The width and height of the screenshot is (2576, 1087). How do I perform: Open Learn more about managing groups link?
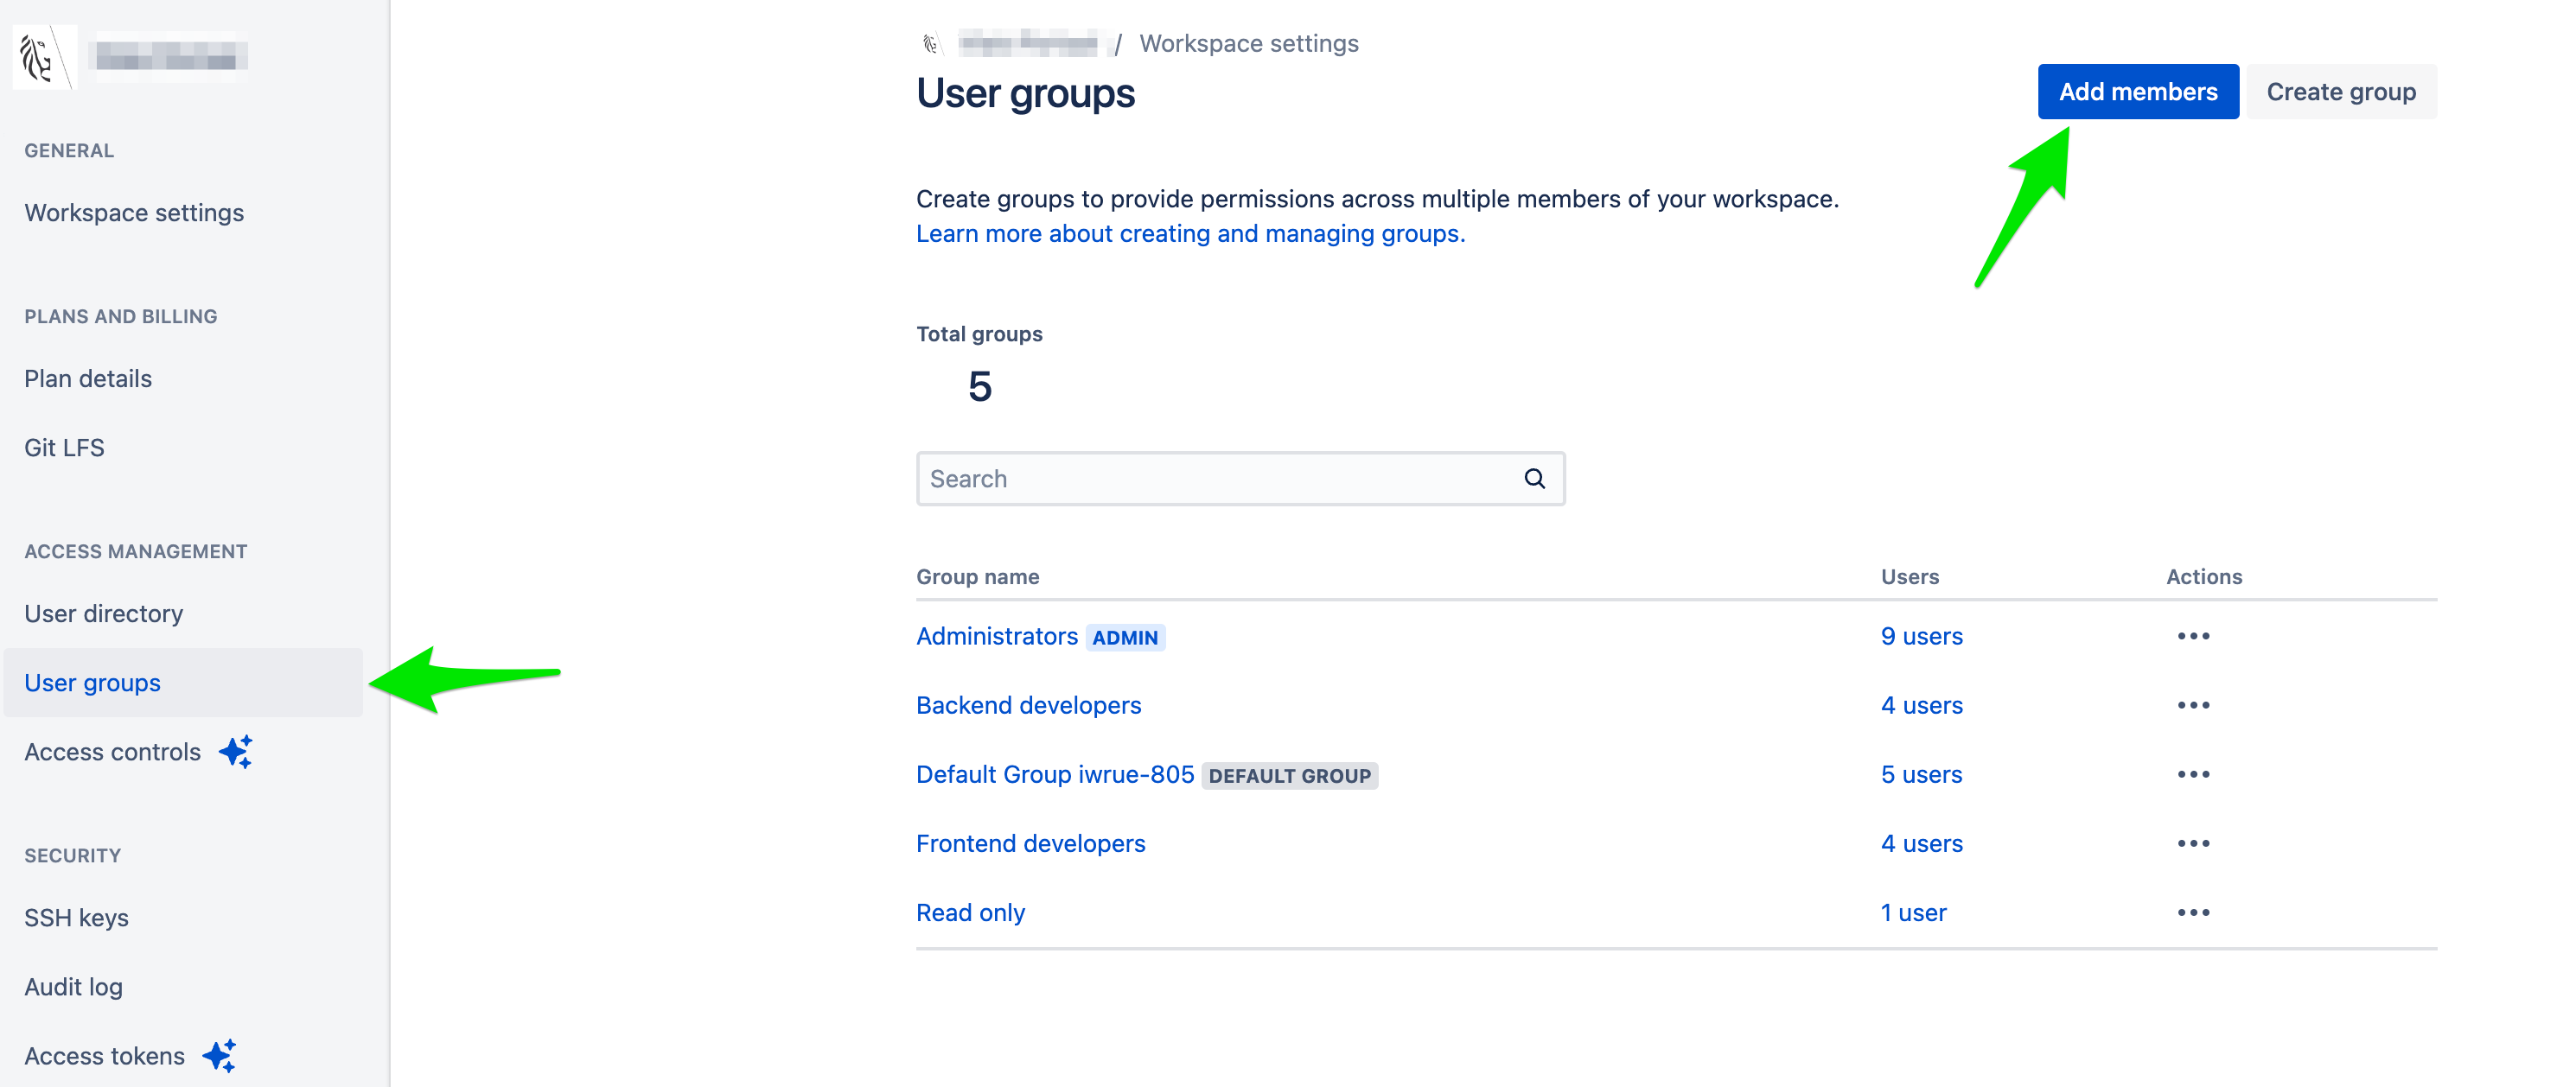(x=1190, y=233)
